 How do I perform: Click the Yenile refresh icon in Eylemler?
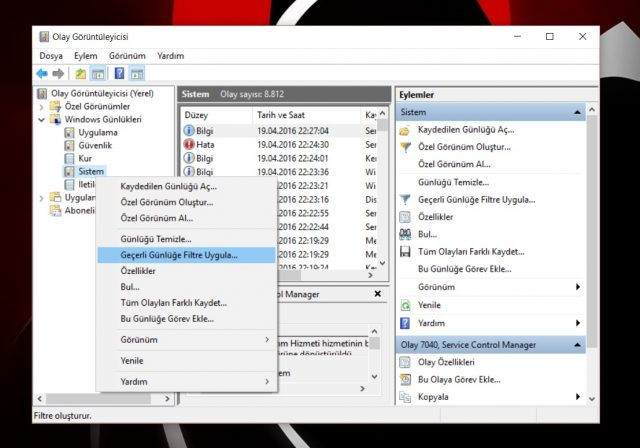pyautogui.click(x=405, y=305)
